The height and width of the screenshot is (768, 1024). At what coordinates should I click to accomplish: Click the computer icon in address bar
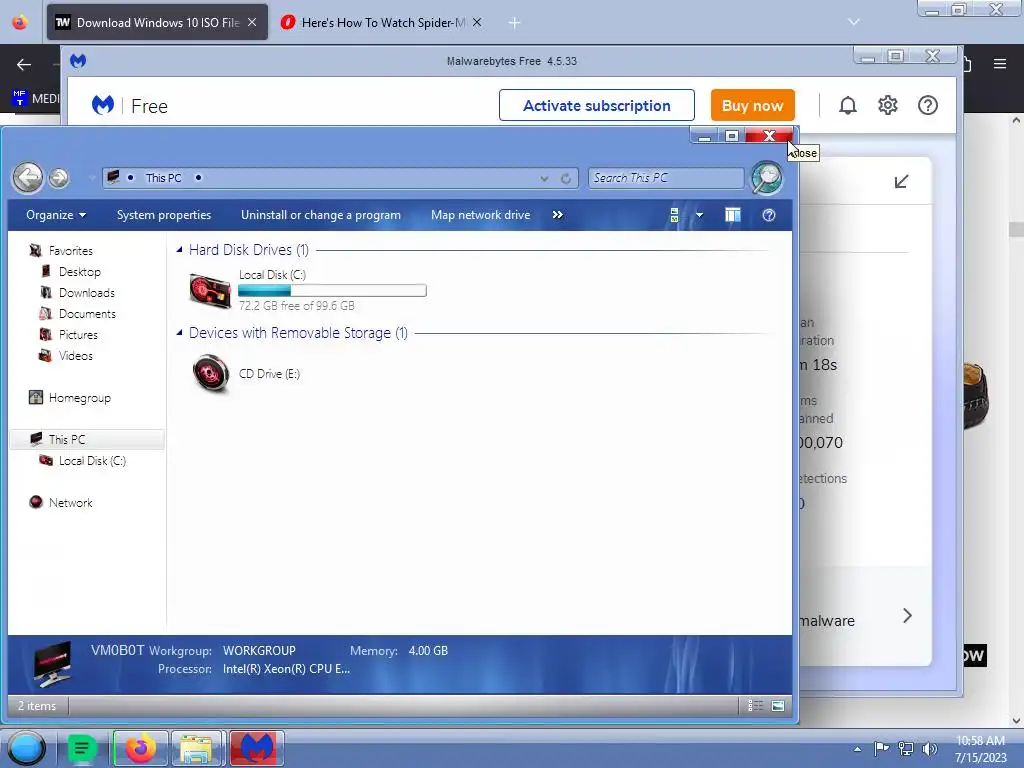coord(114,177)
